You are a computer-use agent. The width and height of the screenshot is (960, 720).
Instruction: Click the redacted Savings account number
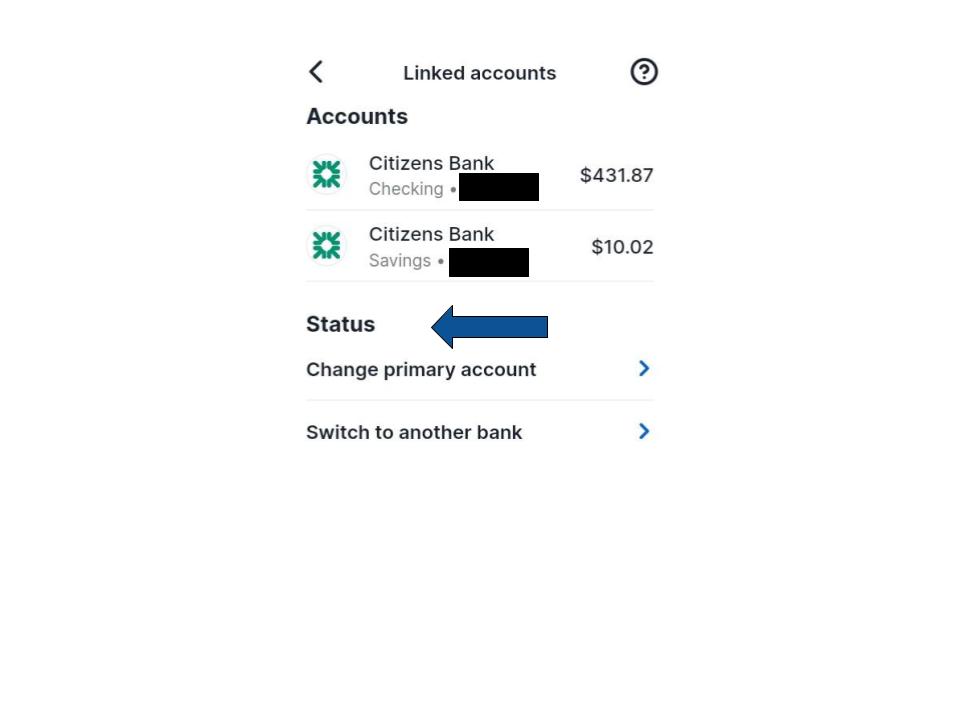[x=489, y=262]
